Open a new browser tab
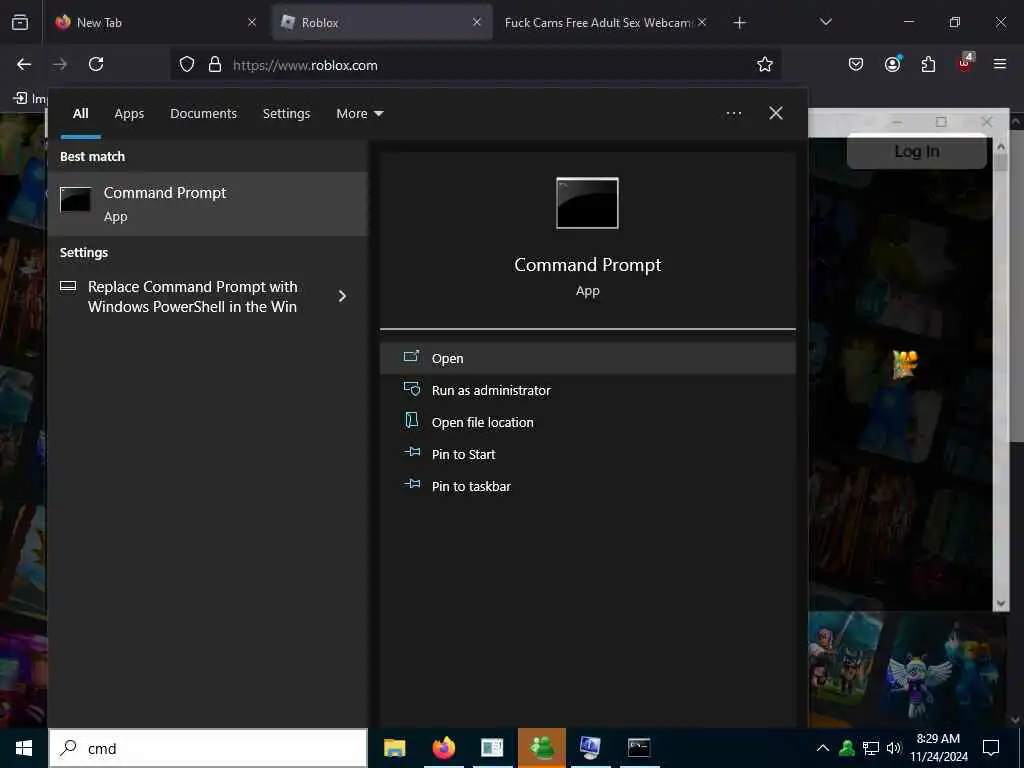The width and height of the screenshot is (1024, 768). (x=739, y=23)
